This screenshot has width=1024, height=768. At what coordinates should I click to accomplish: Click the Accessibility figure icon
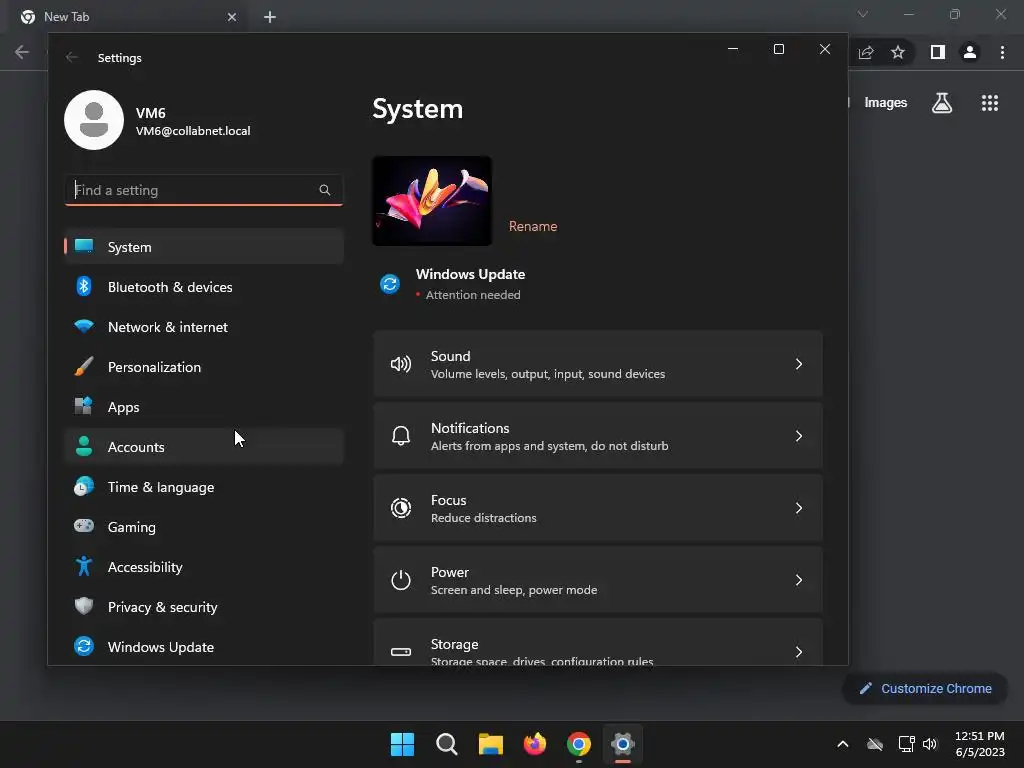coord(84,566)
